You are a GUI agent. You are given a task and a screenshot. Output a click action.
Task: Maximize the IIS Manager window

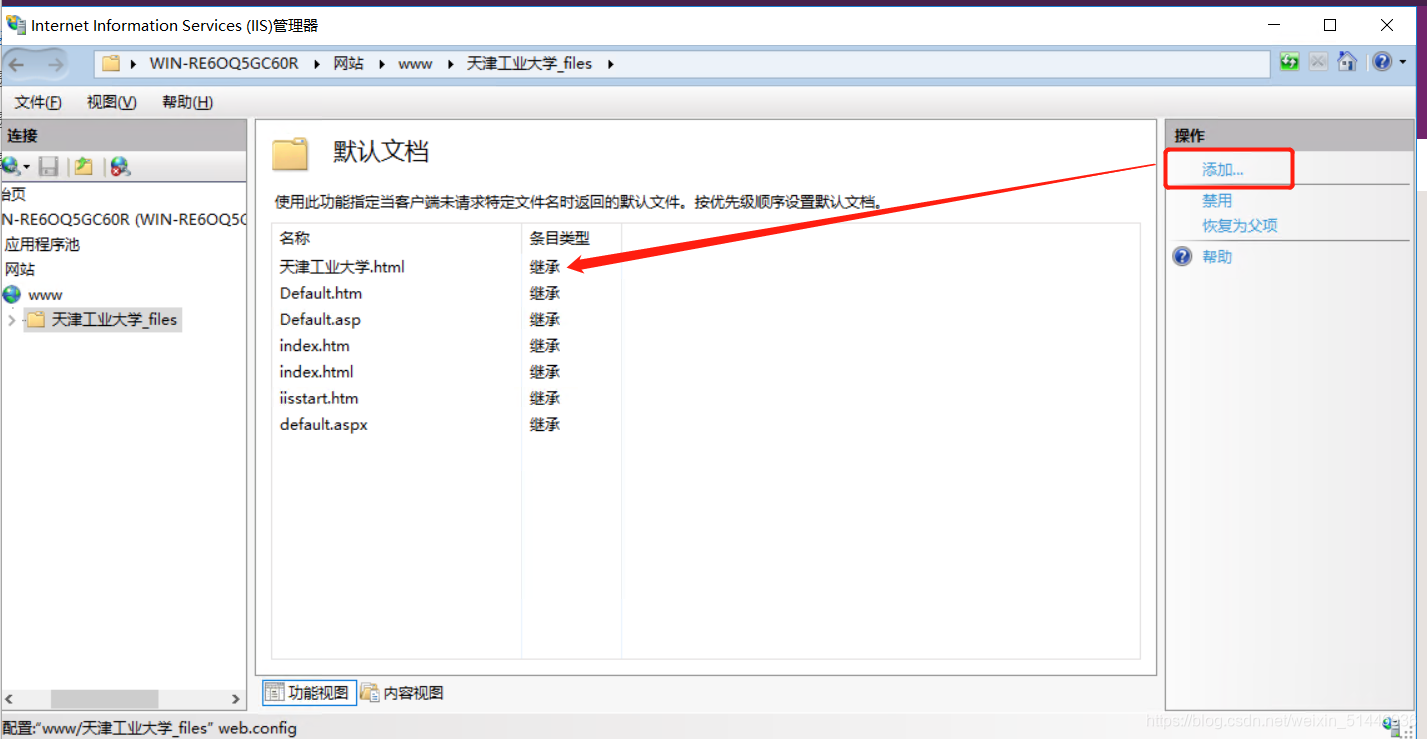pos(1330,25)
